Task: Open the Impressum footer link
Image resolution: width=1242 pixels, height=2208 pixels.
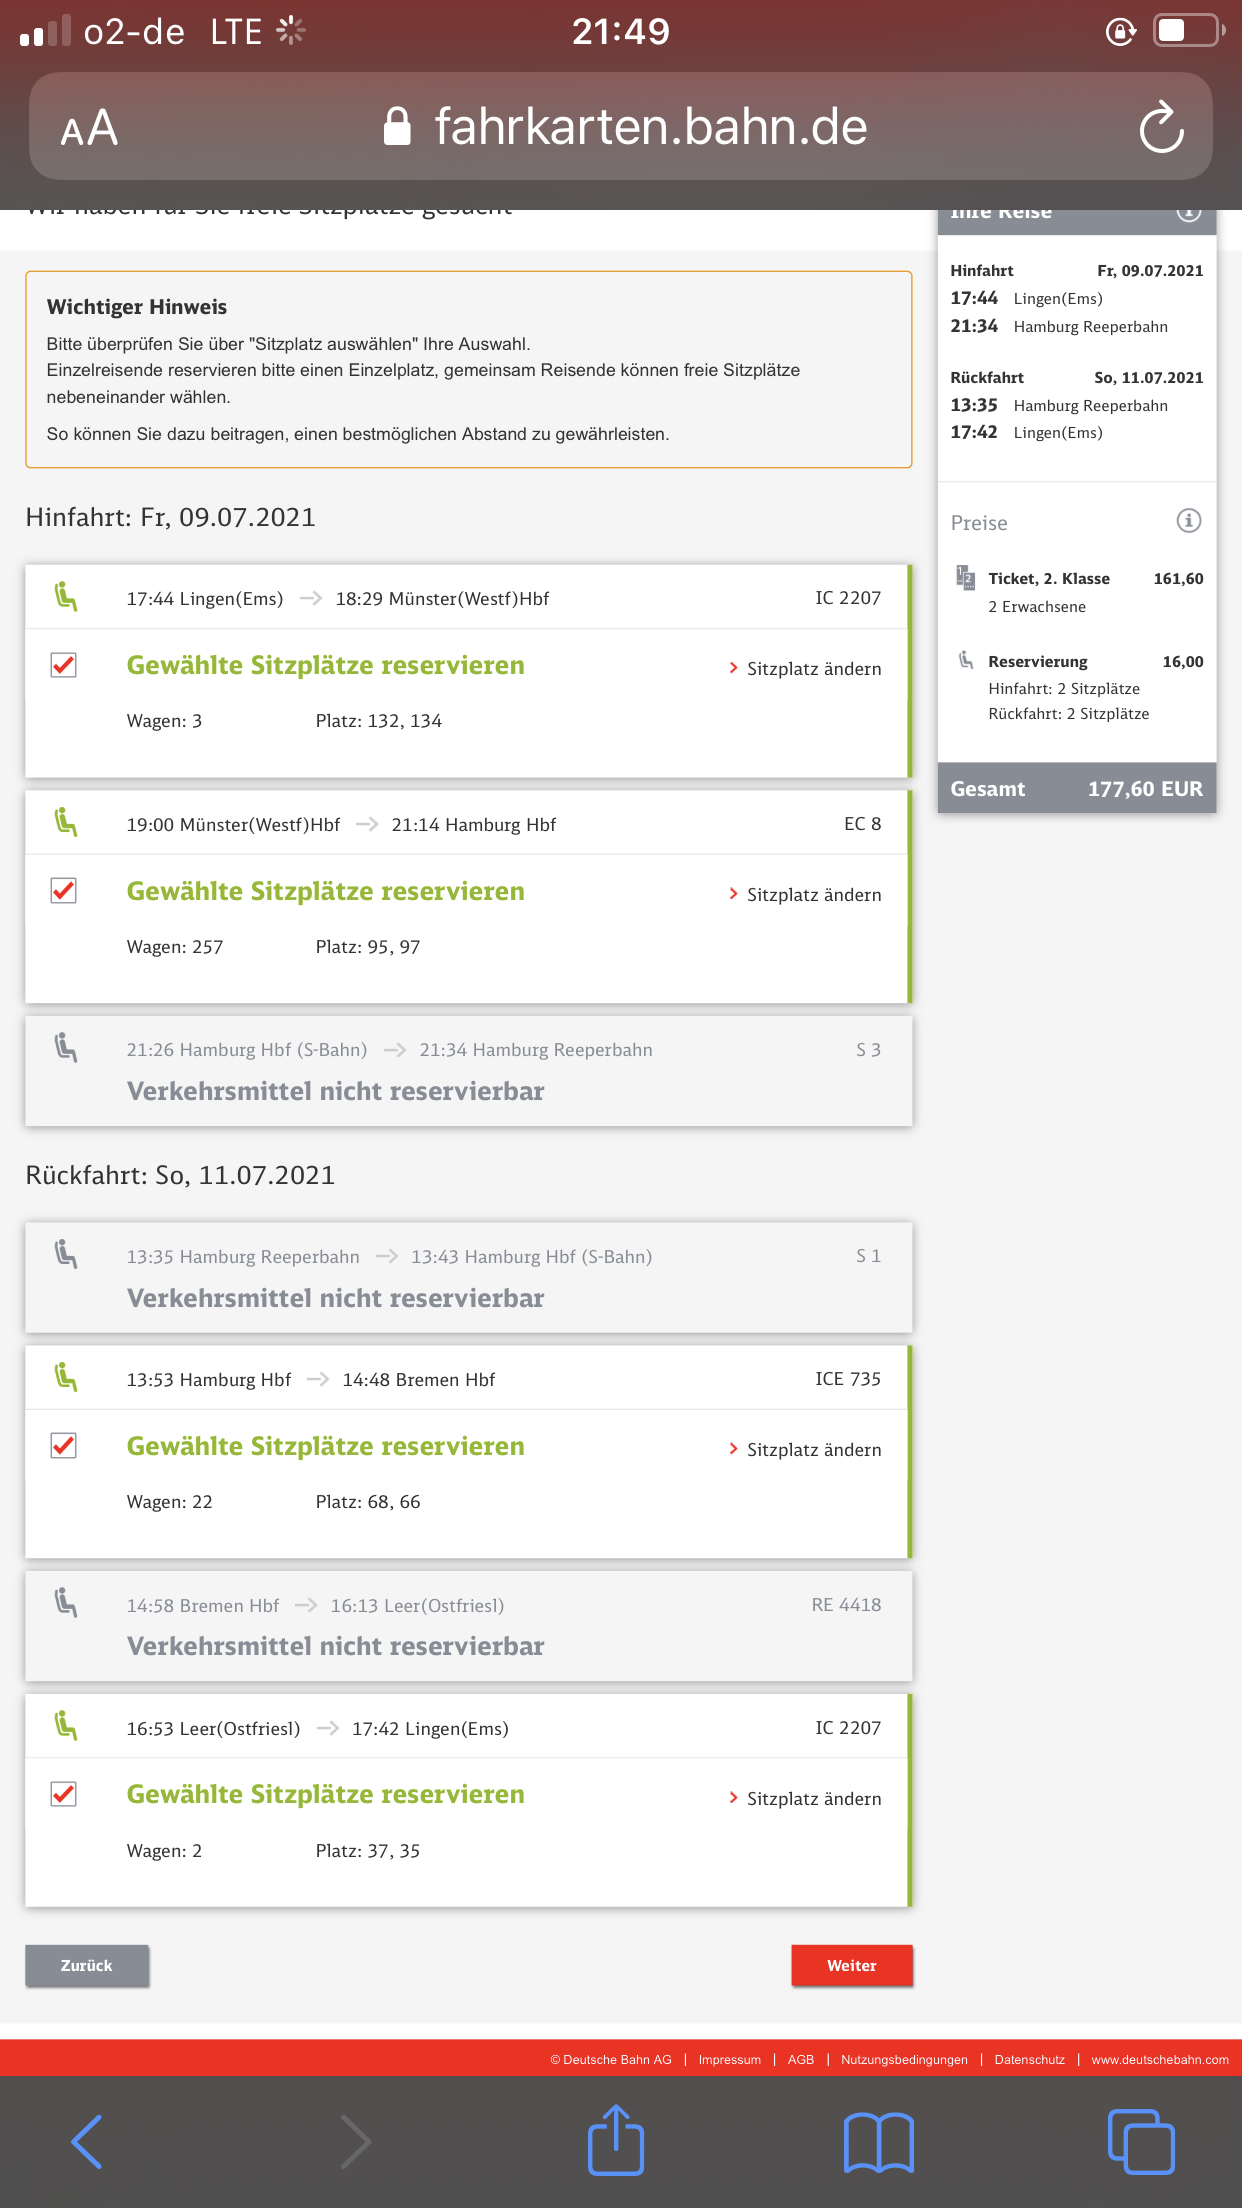Action: (x=729, y=2060)
